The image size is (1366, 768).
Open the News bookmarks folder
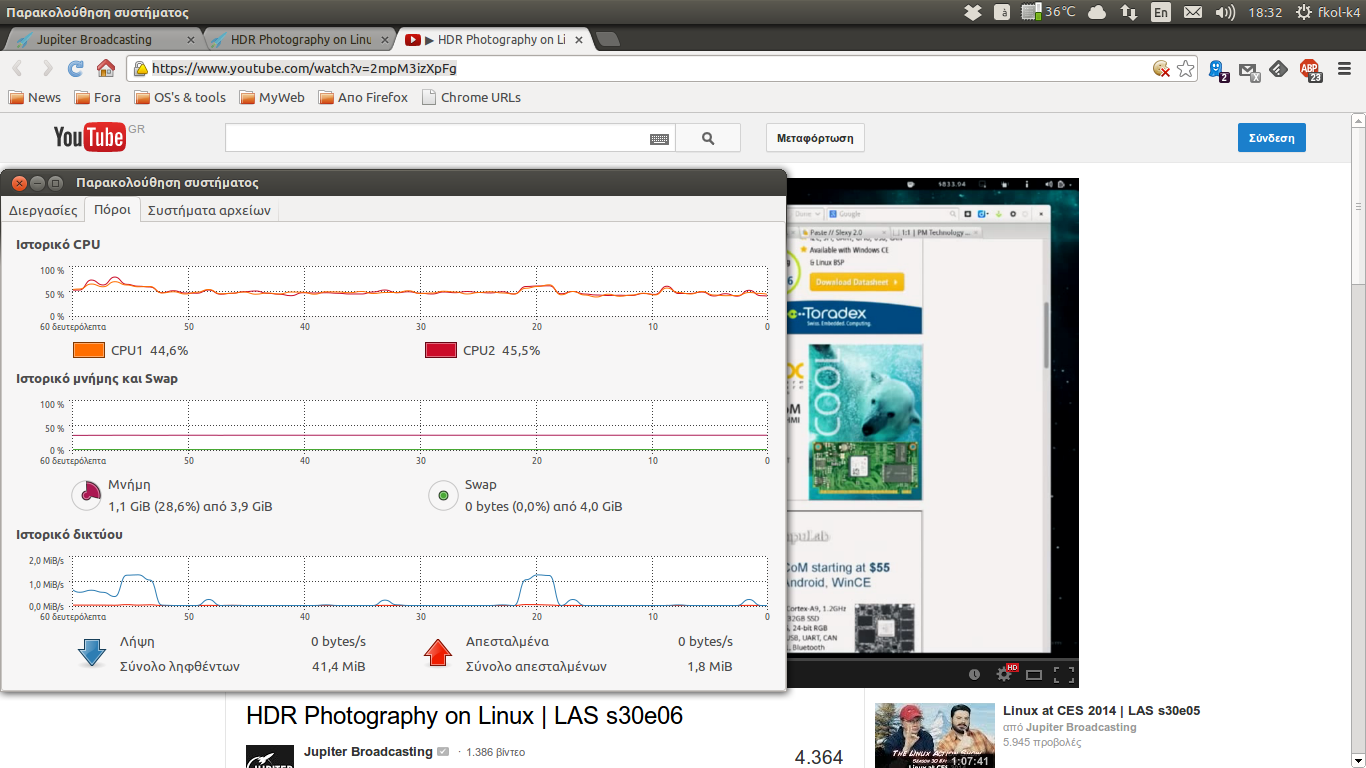[35, 98]
